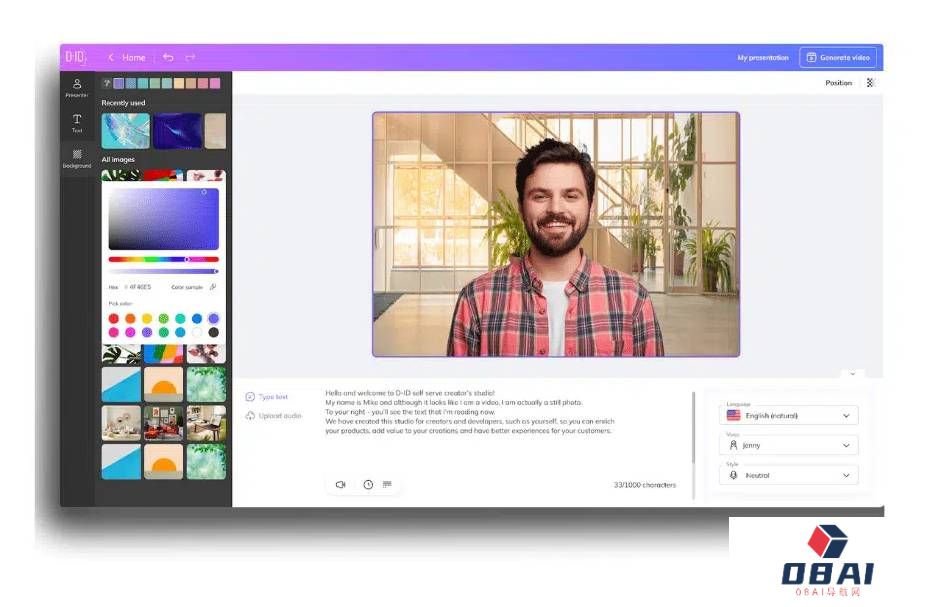935x607 pixels.
Task: Rename the My presentation title
Action: [x=763, y=58]
